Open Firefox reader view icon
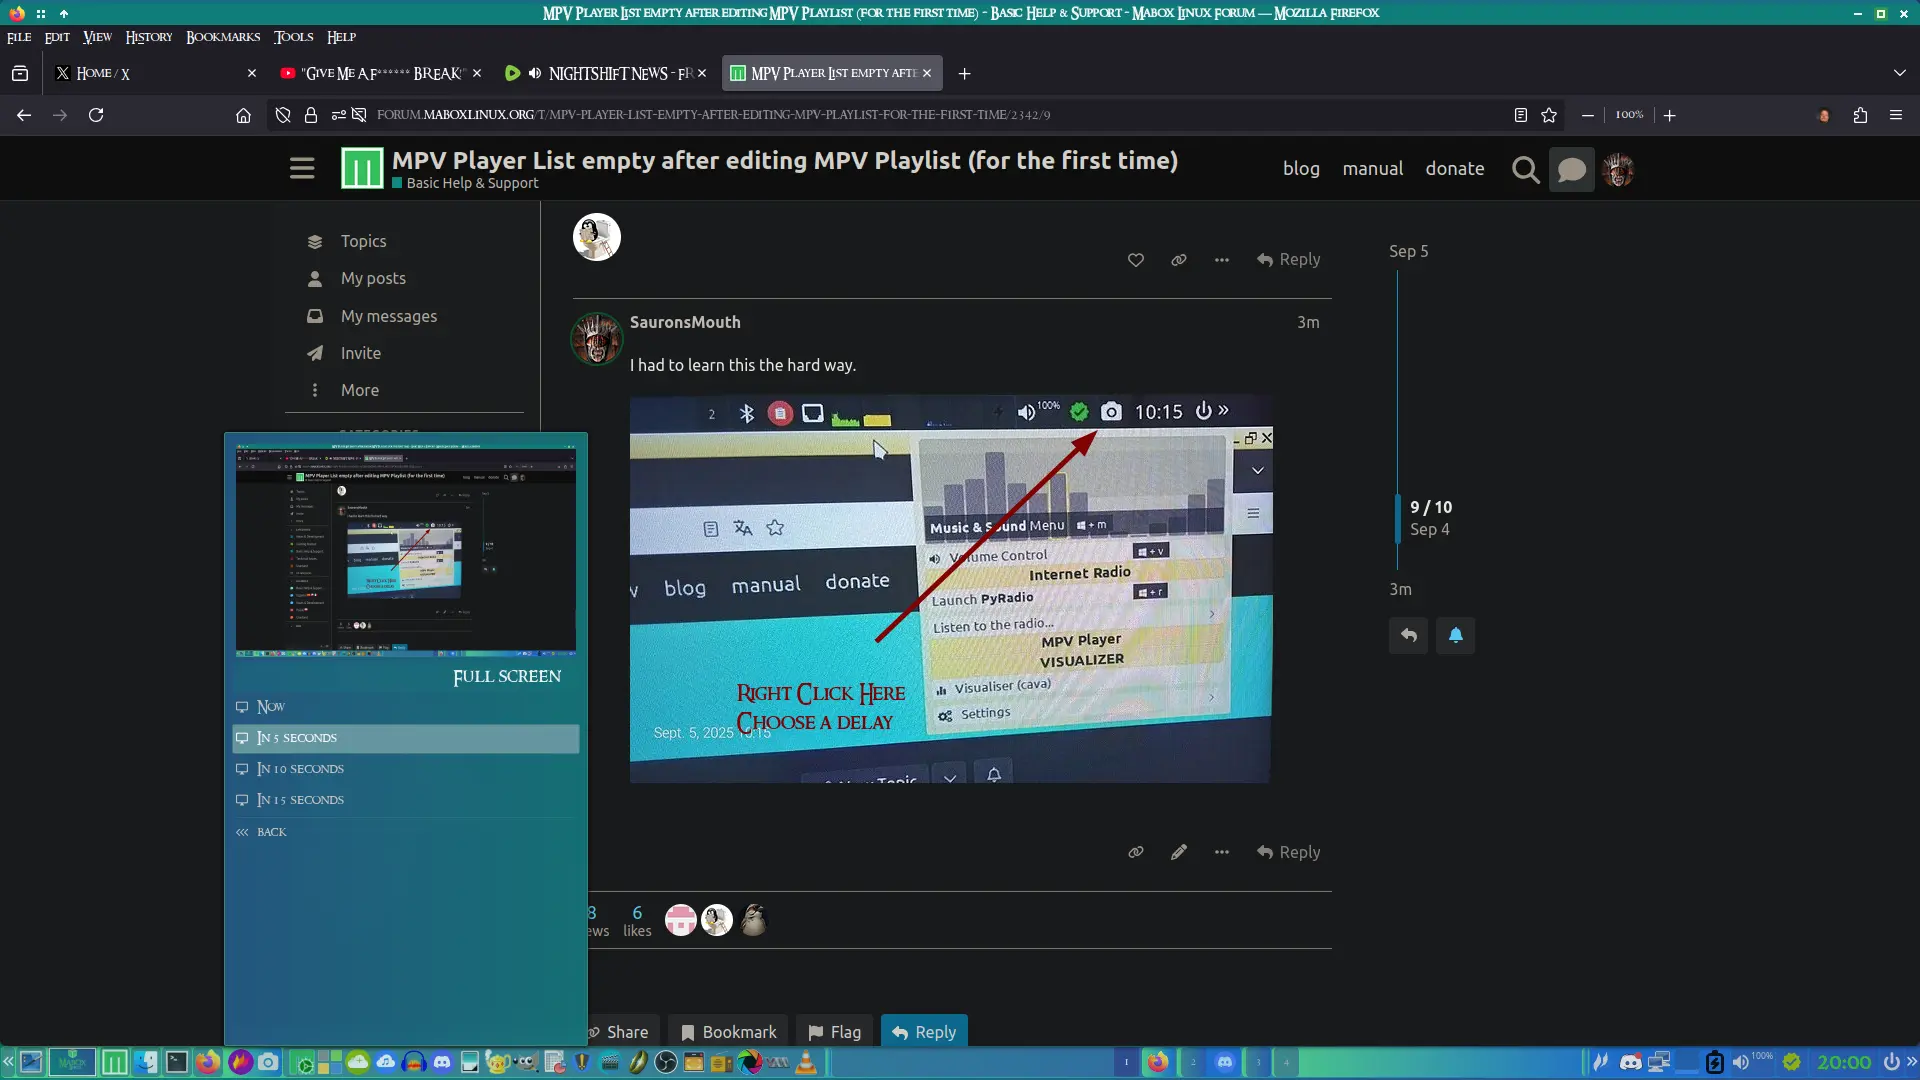Viewport: 1920px width, 1080px height. [x=1520, y=115]
